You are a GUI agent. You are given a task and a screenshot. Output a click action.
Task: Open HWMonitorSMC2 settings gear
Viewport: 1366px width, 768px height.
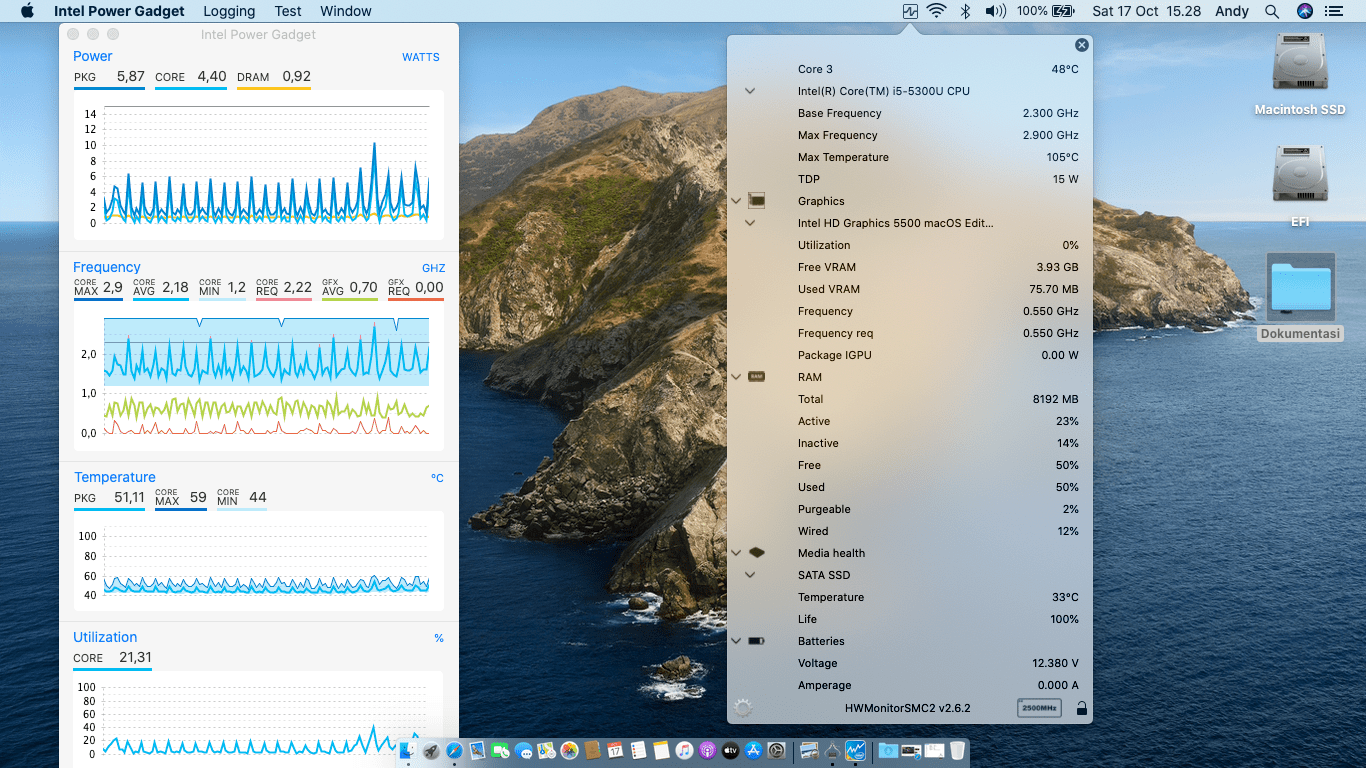[742, 708]
